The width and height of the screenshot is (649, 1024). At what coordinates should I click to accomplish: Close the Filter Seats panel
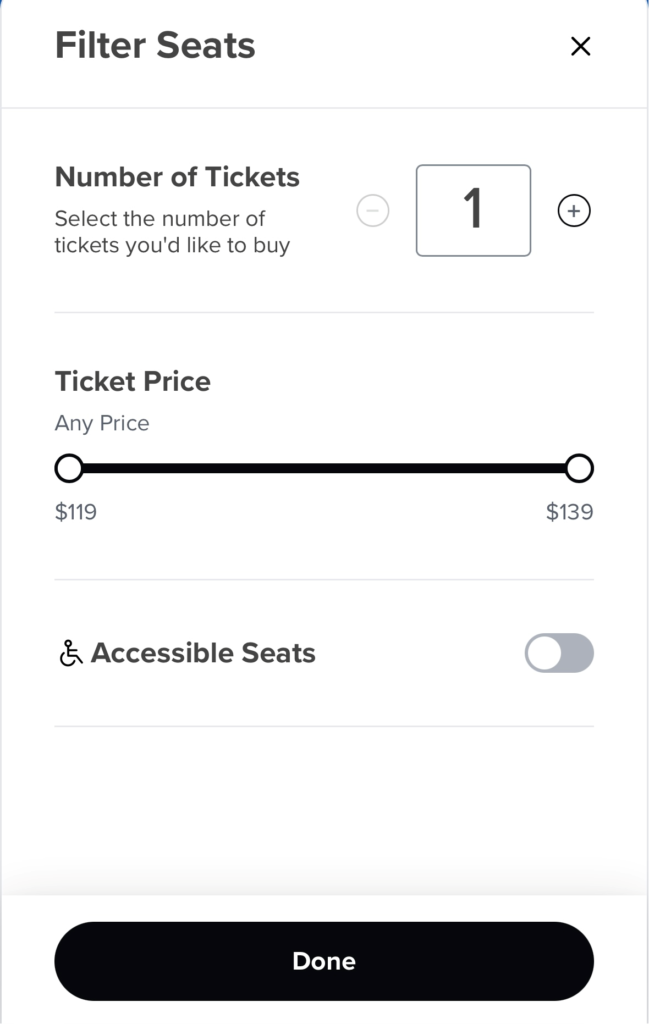point(580,46)
